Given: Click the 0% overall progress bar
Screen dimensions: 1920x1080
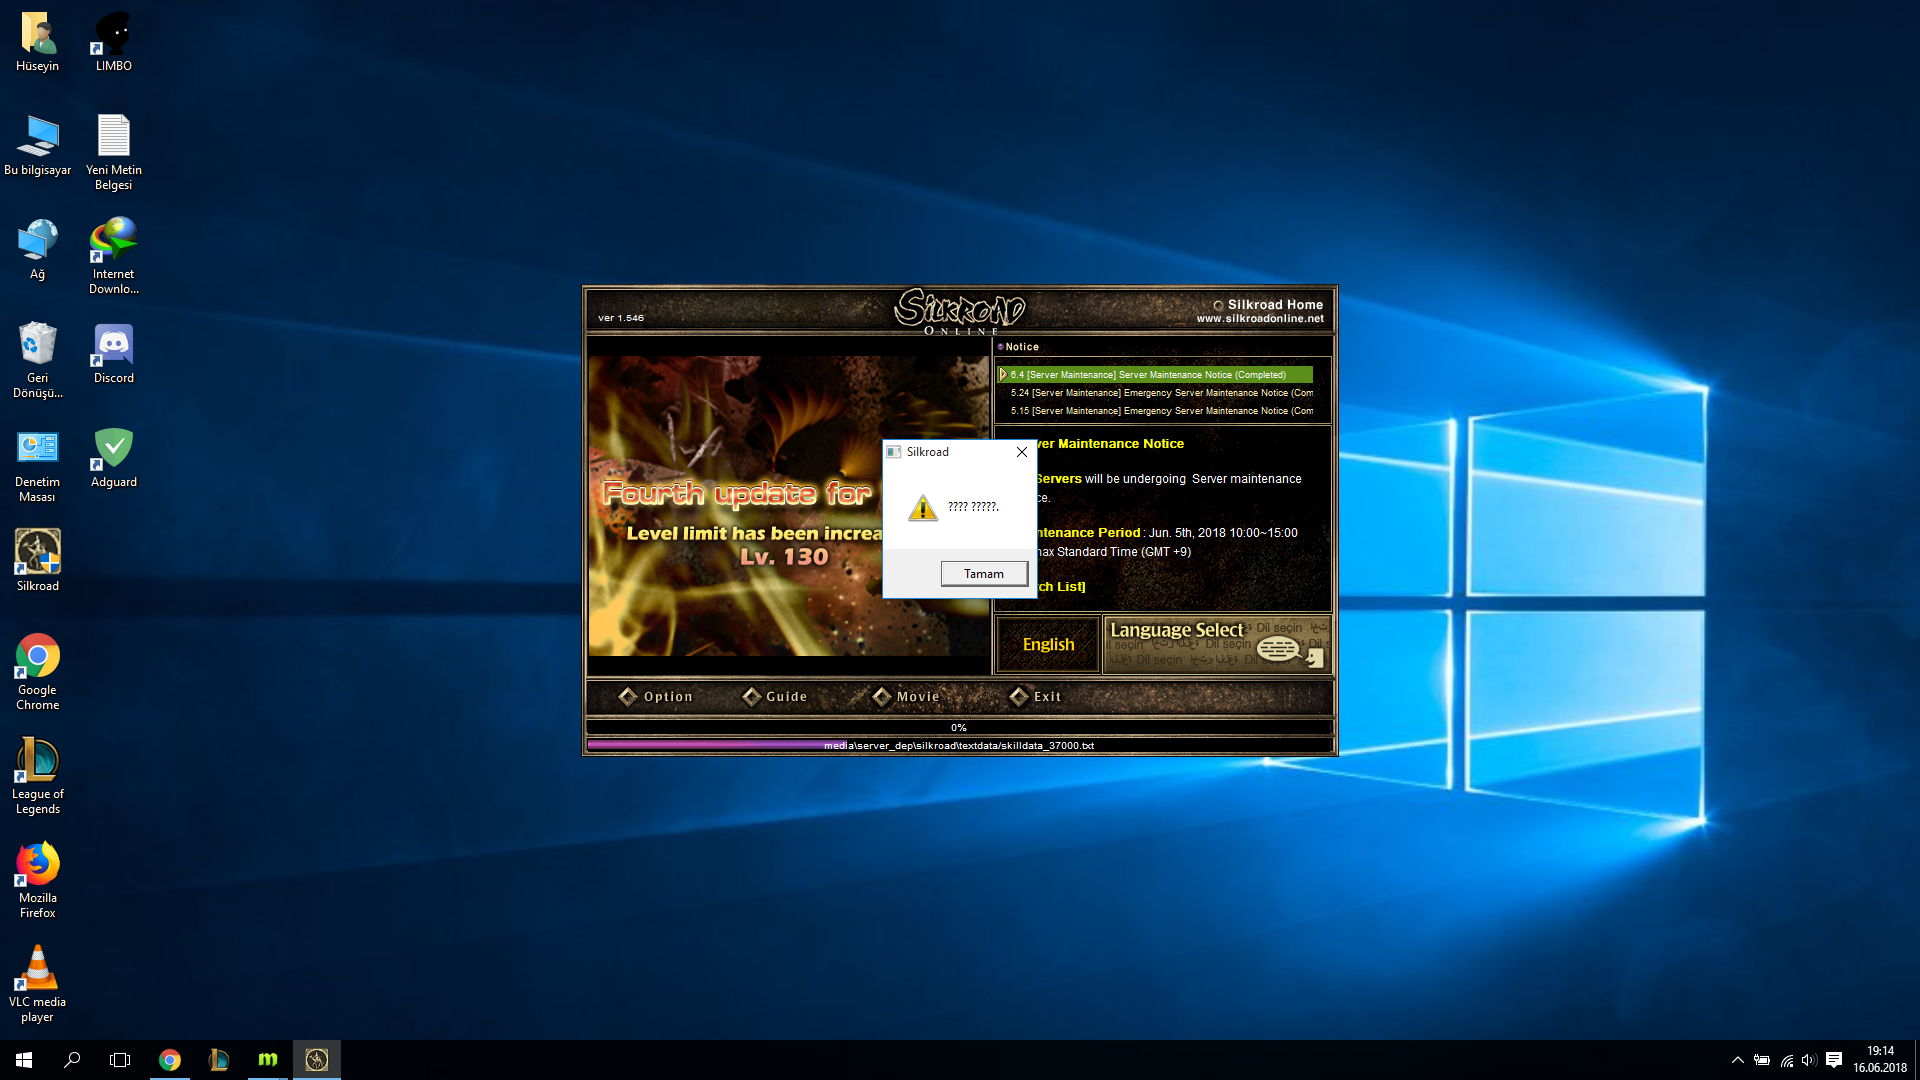Looking at the screenshot, I should [x=959, y=727].
